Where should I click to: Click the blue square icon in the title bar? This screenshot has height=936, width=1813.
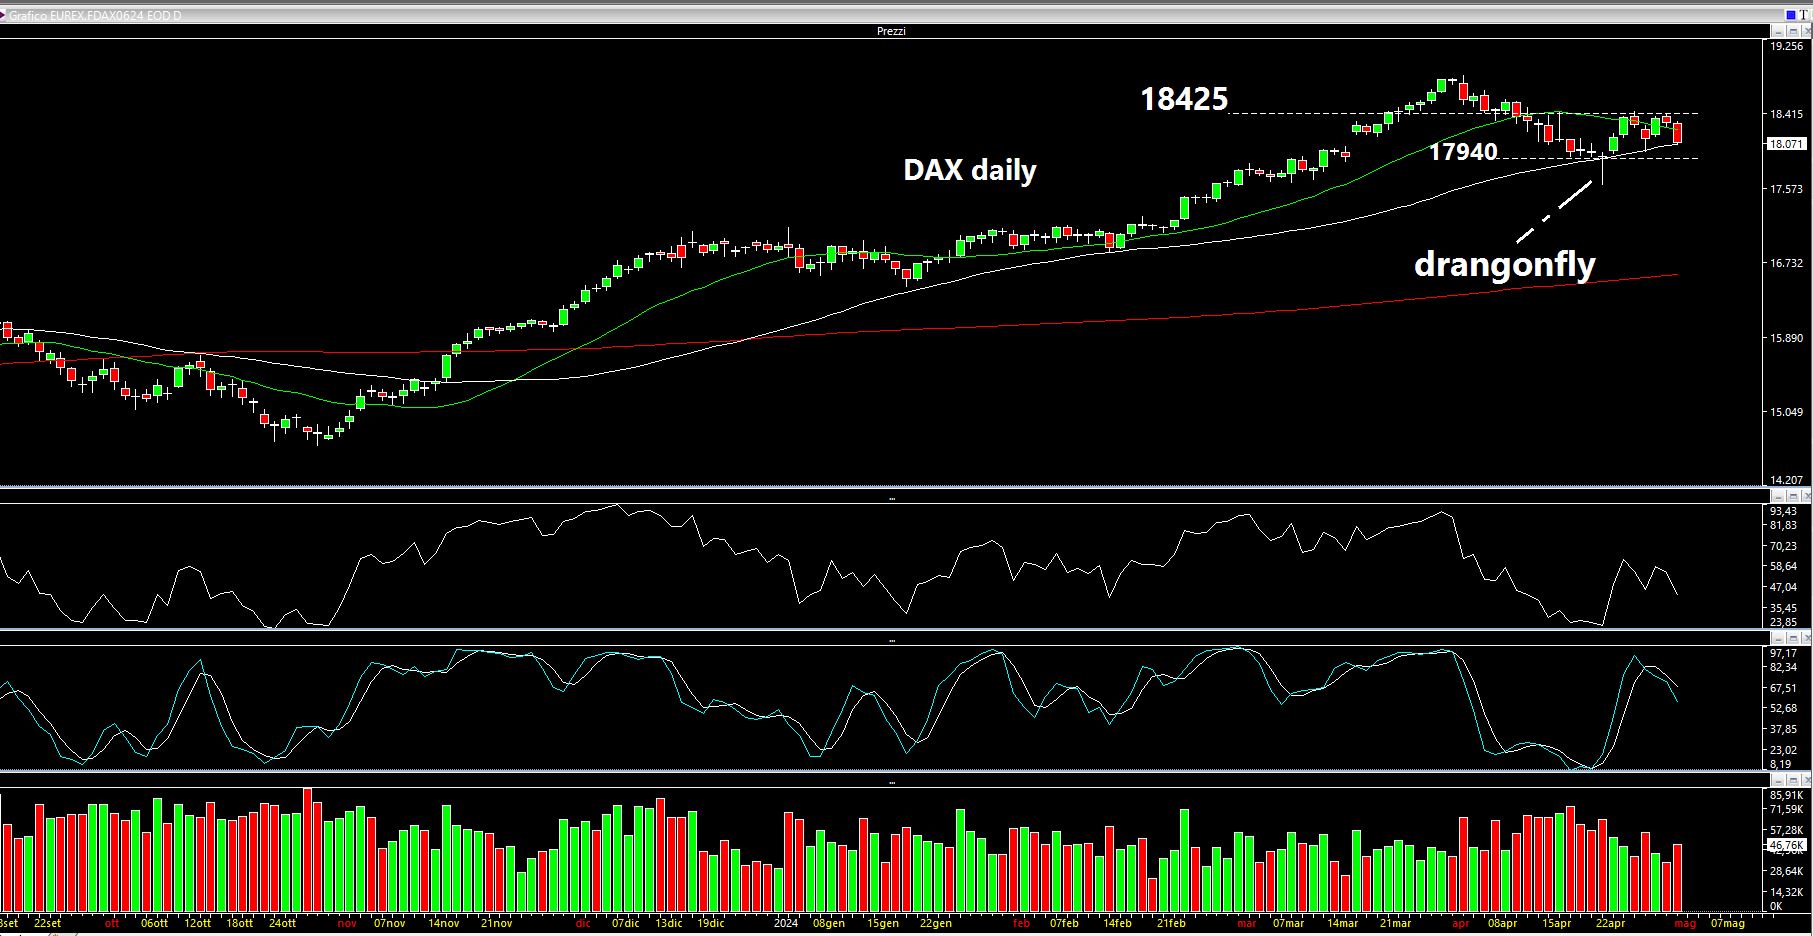pyautogui.click(x=1791, y=15)
